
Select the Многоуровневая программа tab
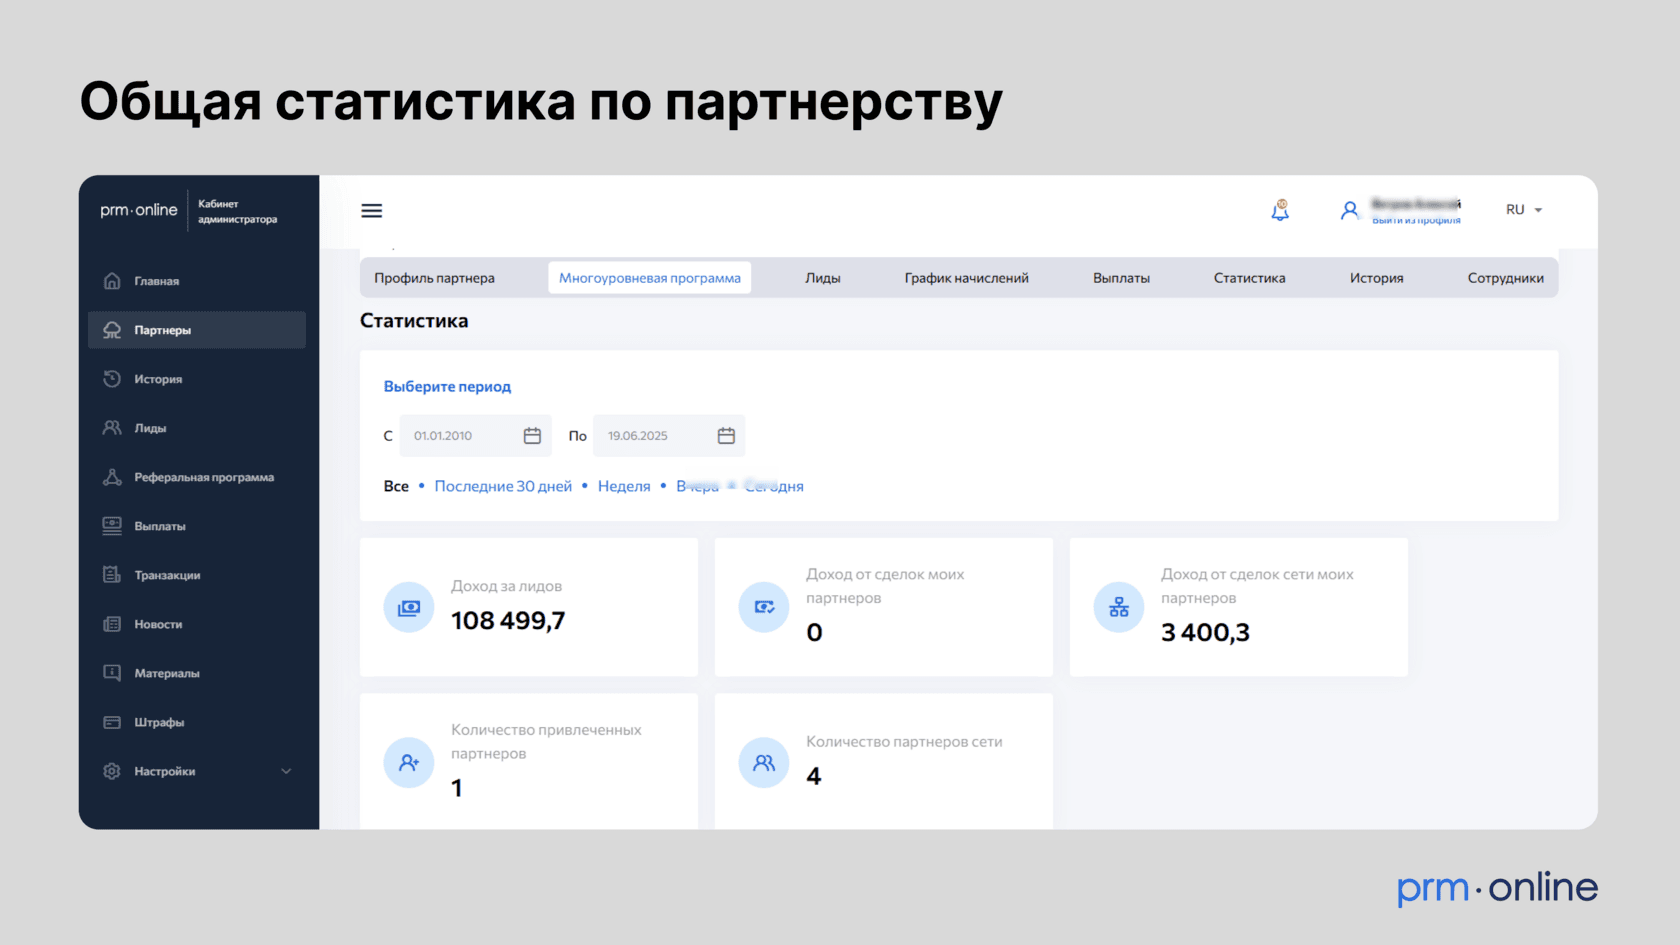(650, 278)
